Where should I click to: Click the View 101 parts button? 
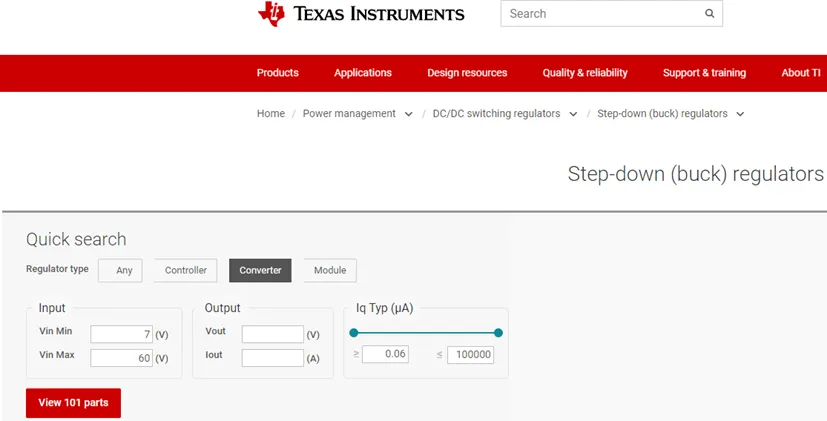pos(73,403)
